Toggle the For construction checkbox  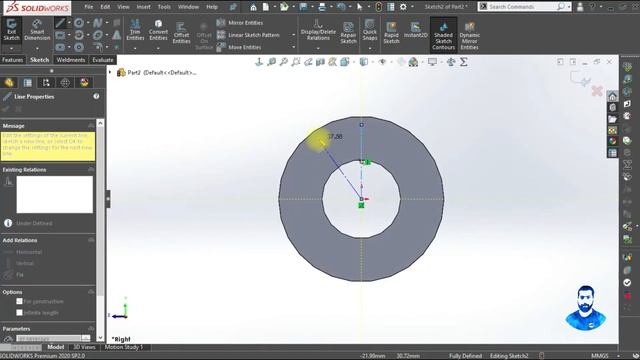[19, 301]
